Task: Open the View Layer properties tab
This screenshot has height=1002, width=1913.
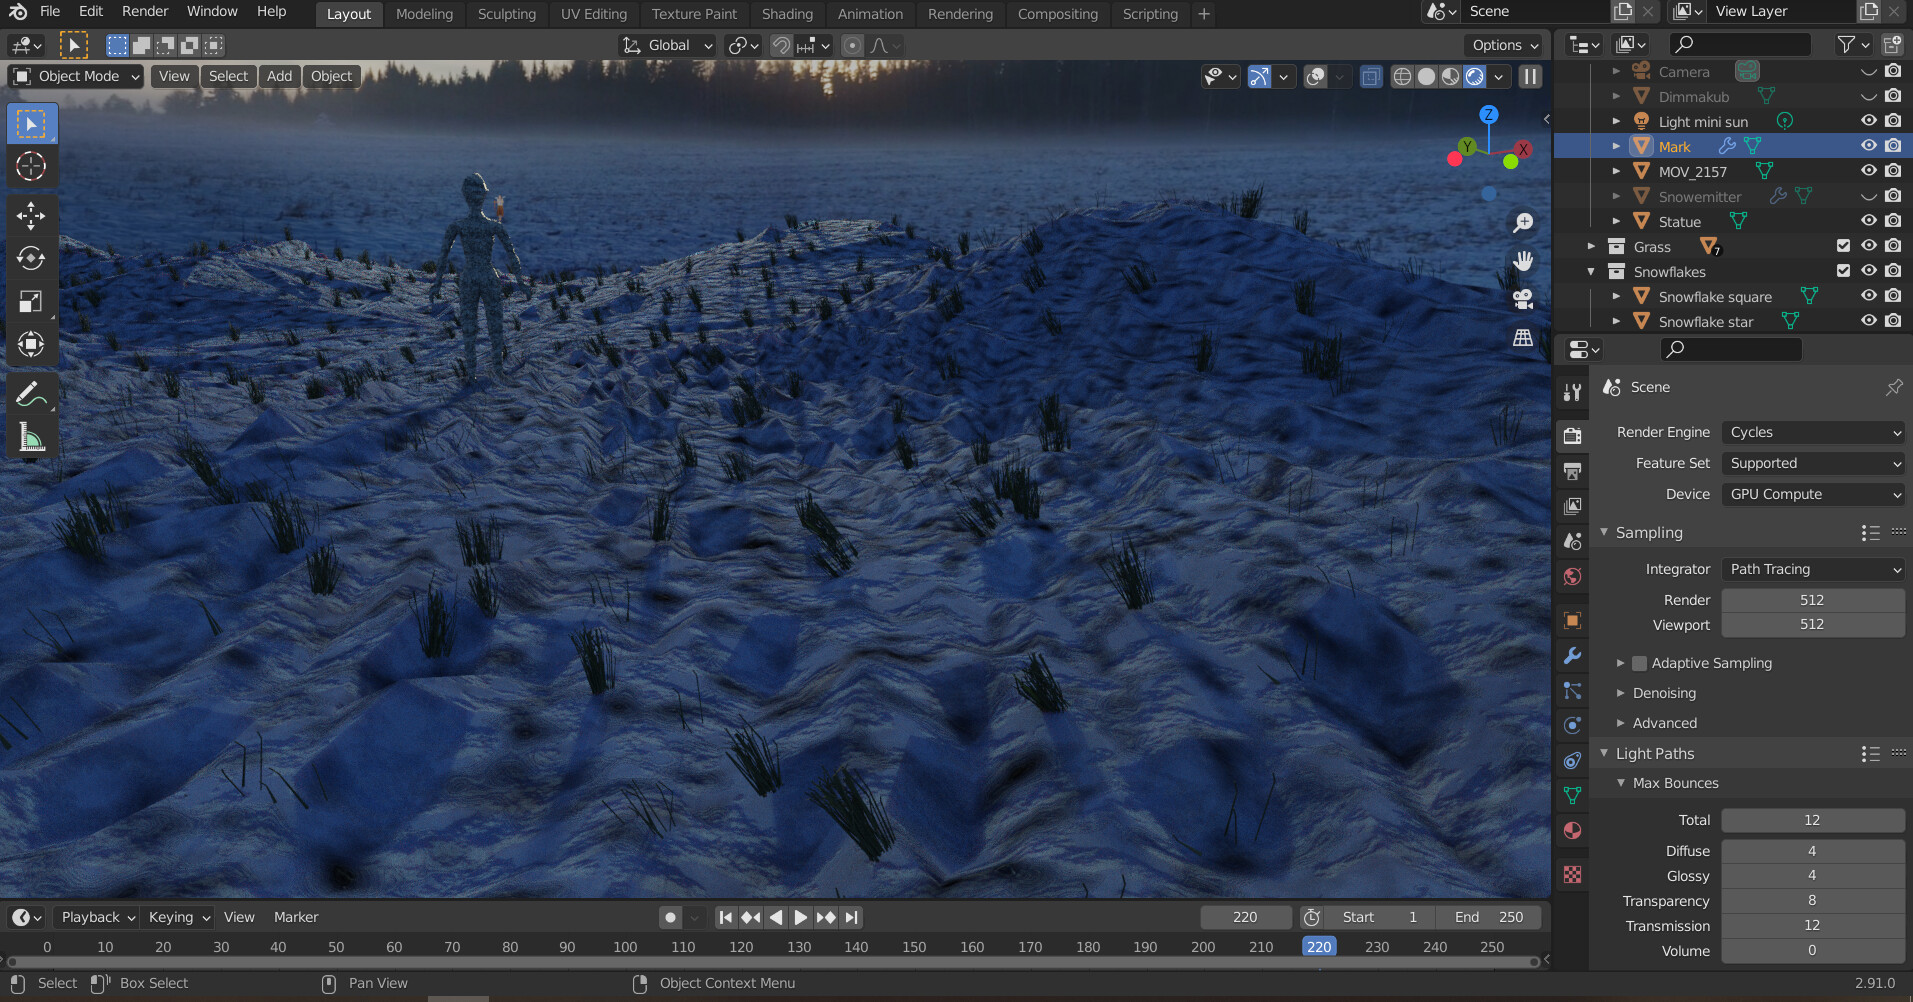Action: coord(1573,506)
